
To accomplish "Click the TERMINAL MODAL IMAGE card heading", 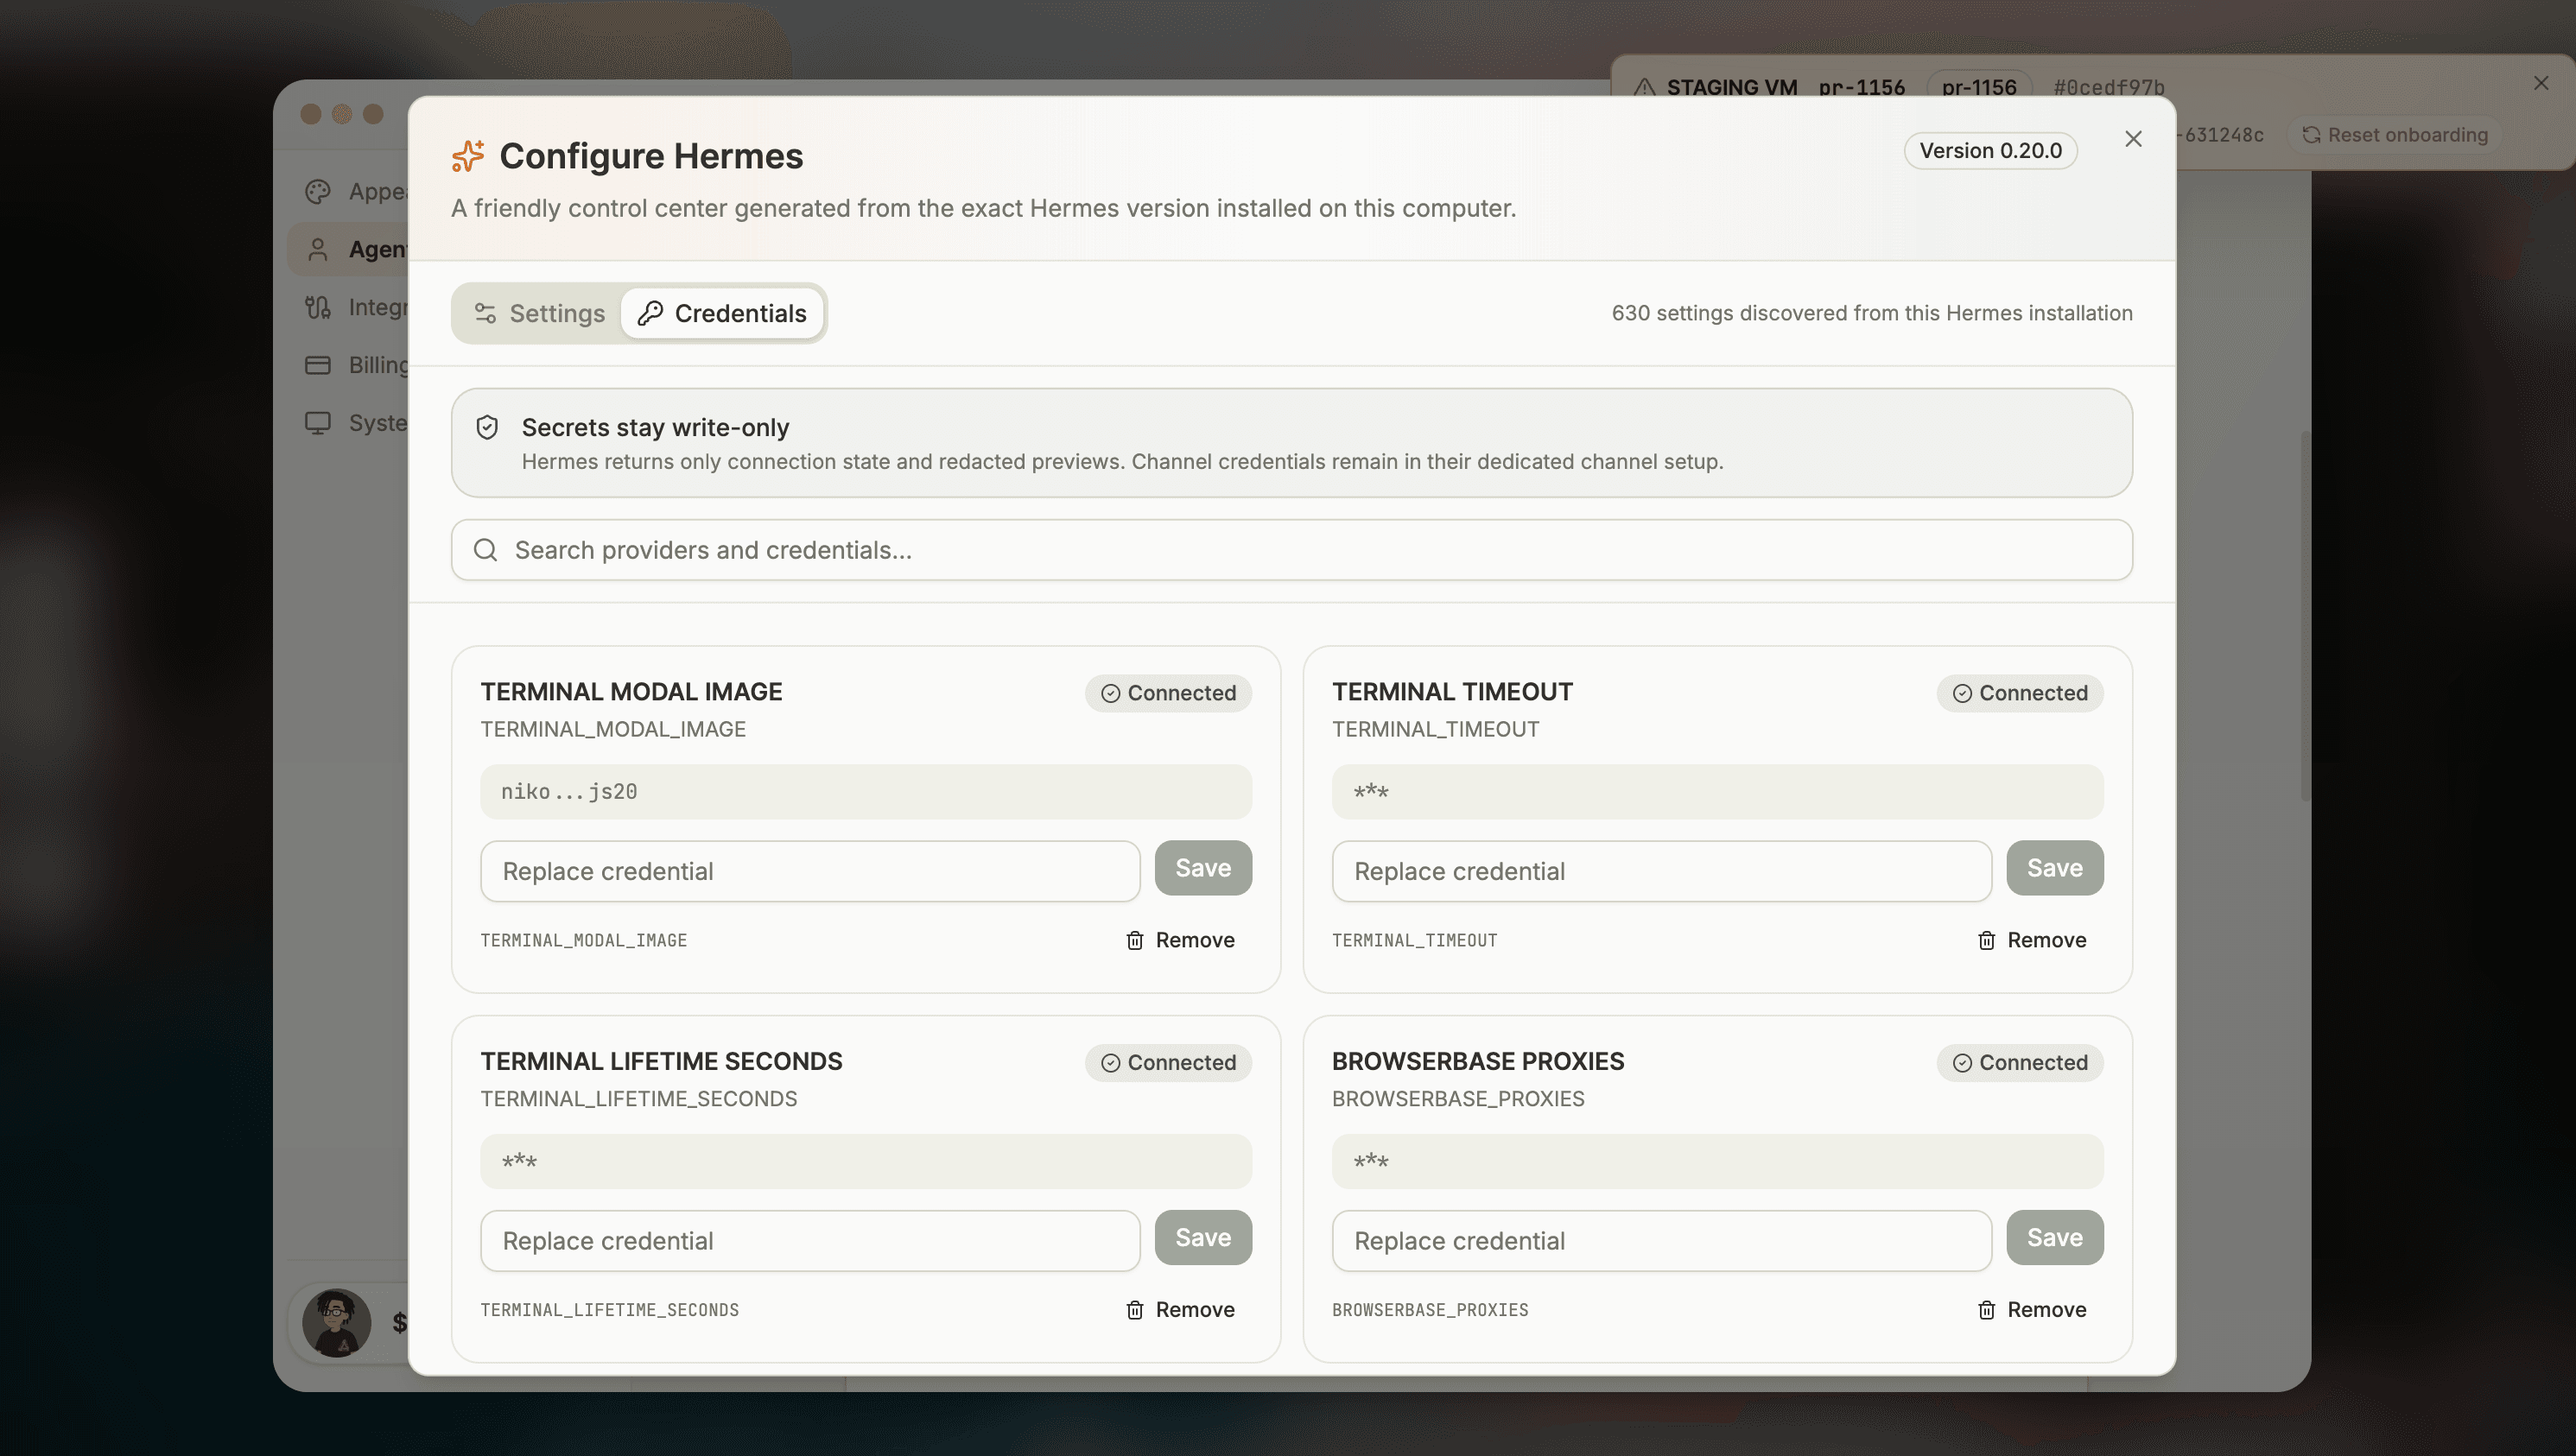I will 631,692.
